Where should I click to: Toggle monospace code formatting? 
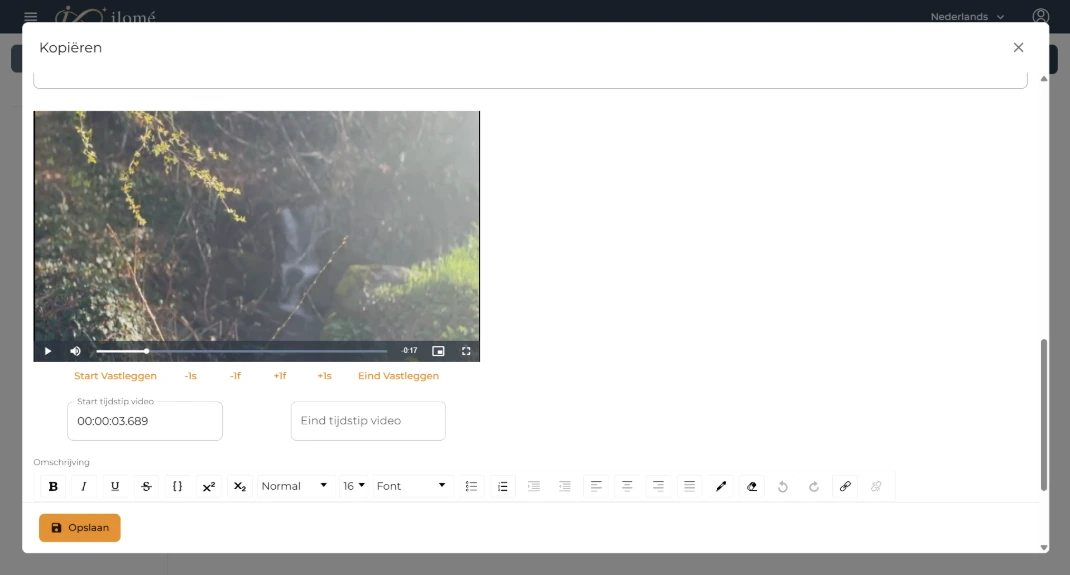click(177, 486)
